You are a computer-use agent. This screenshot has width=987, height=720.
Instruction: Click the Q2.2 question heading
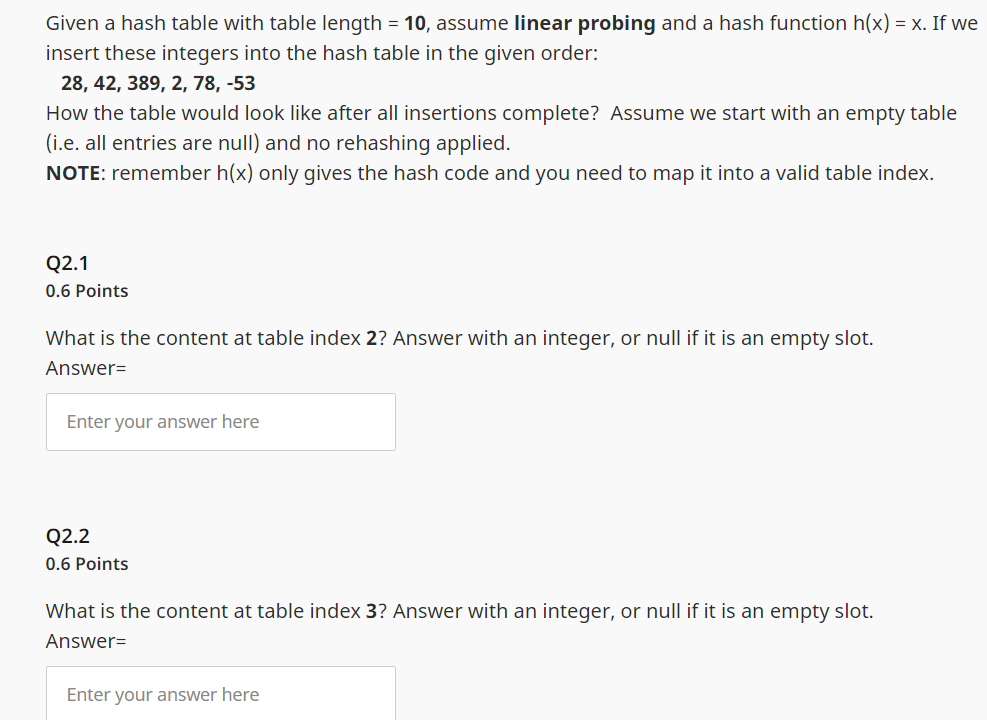tap(66, 536)
